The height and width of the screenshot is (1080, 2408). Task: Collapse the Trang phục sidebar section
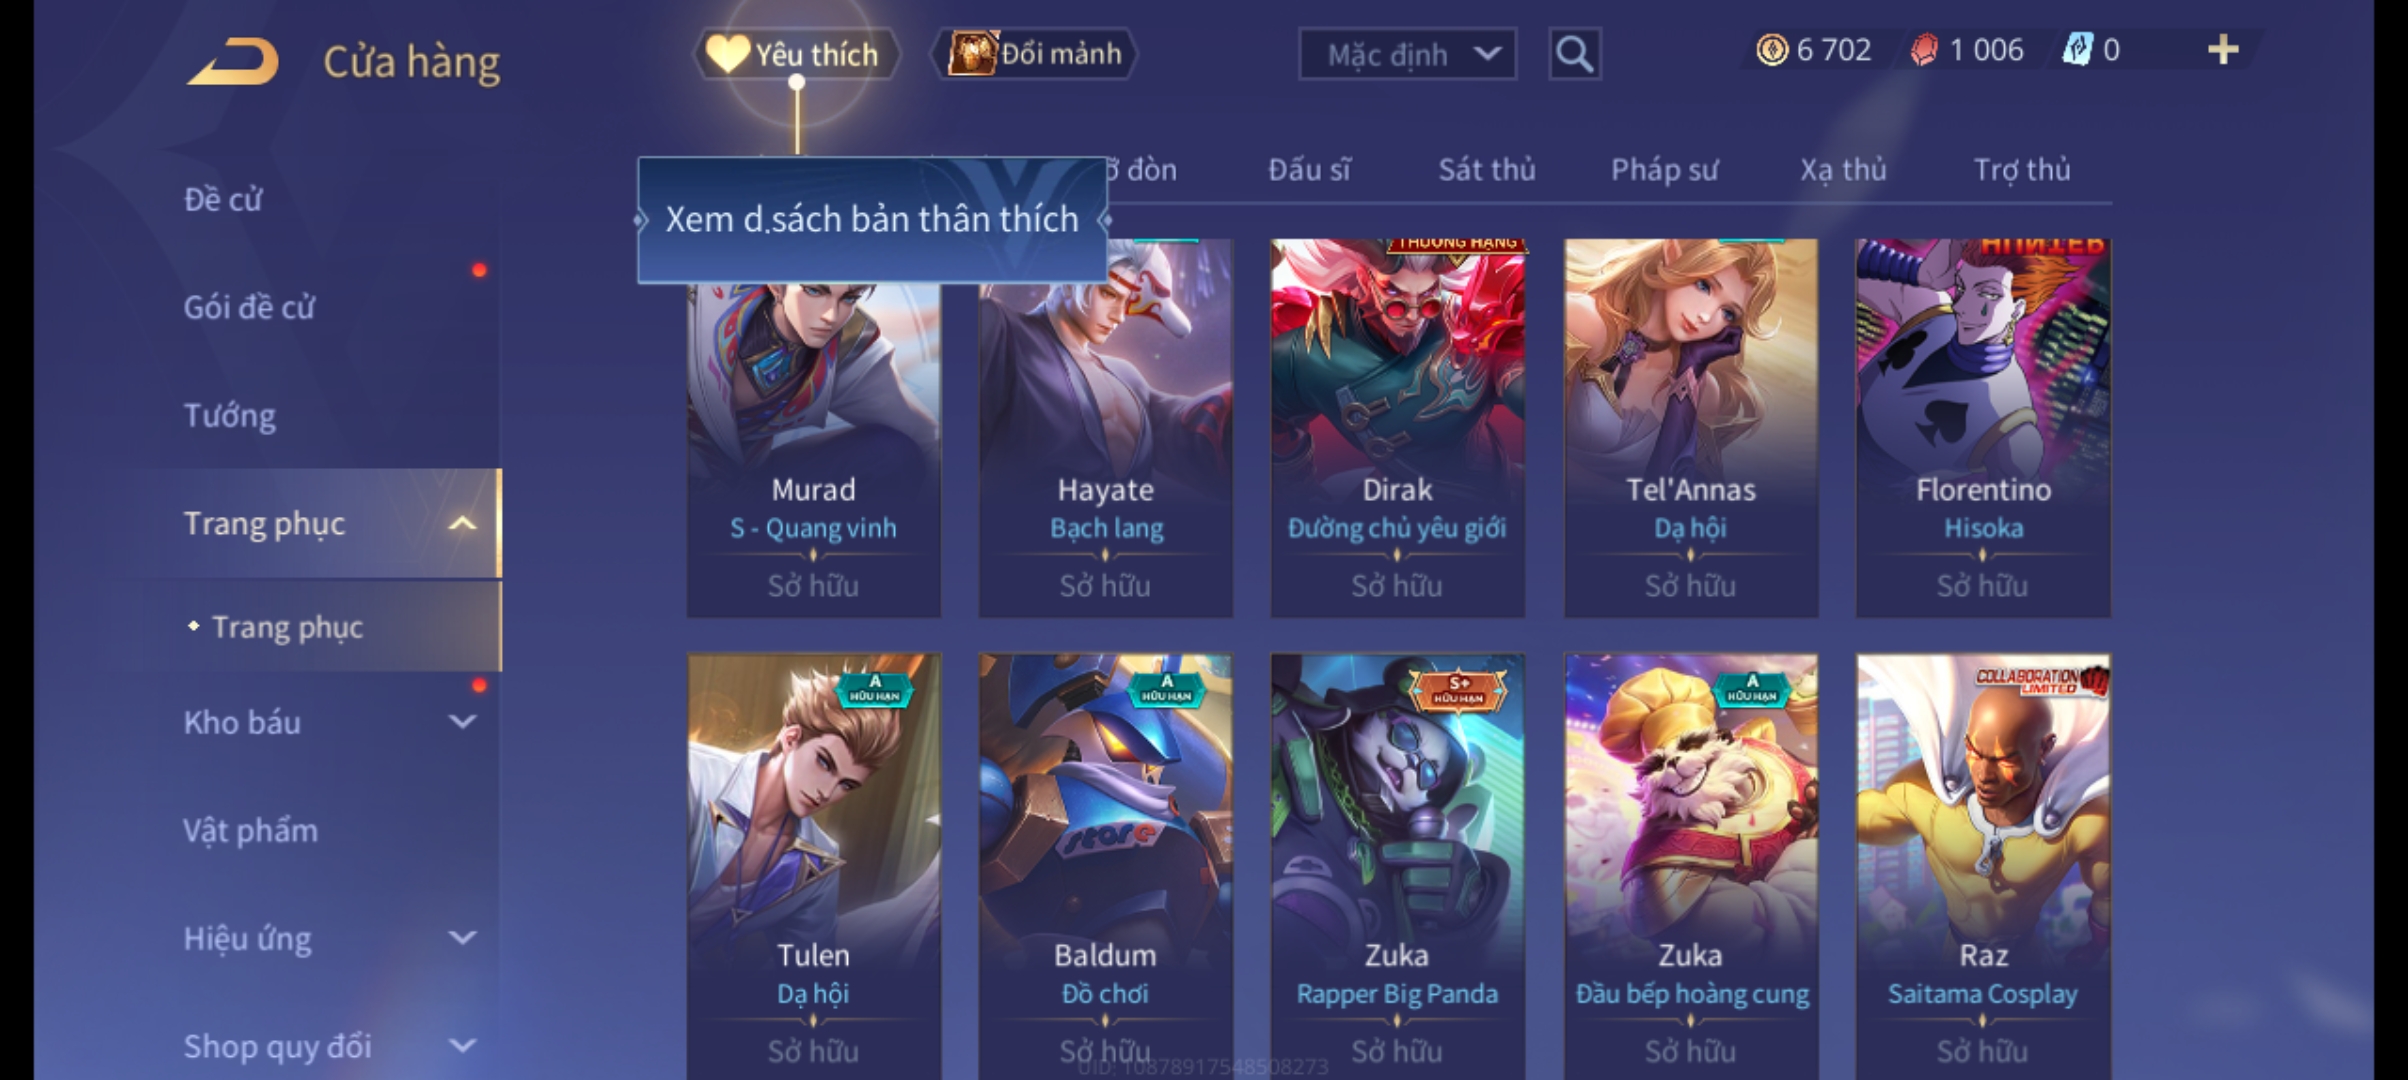pyautogui.click(x=462, y=523)
